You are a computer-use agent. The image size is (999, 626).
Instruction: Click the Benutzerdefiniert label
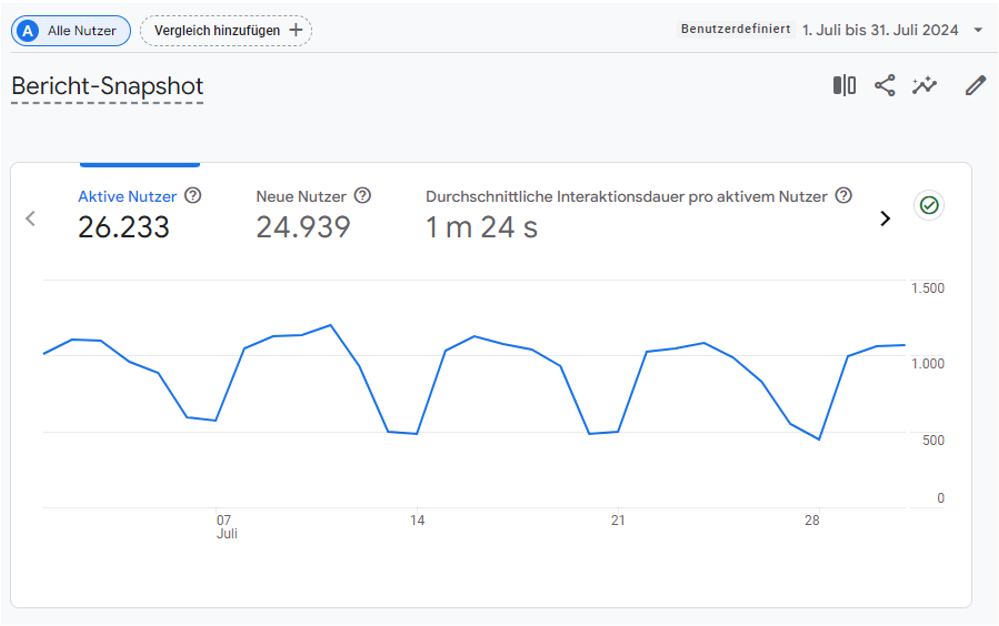point(736,29)
